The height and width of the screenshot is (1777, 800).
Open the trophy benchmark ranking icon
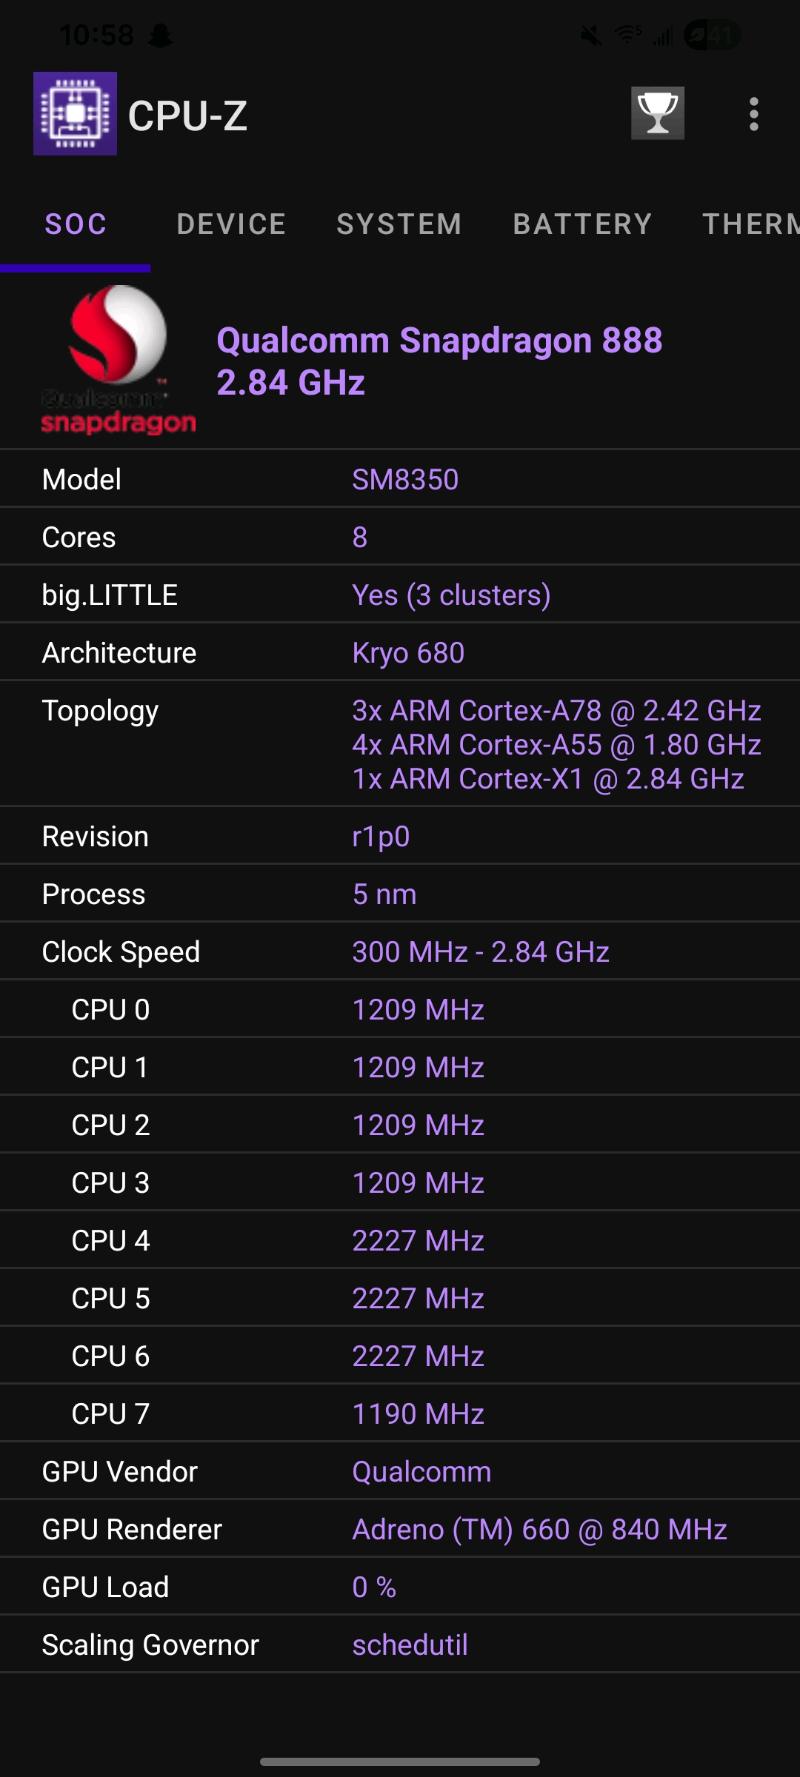click(x=657, y=113)
